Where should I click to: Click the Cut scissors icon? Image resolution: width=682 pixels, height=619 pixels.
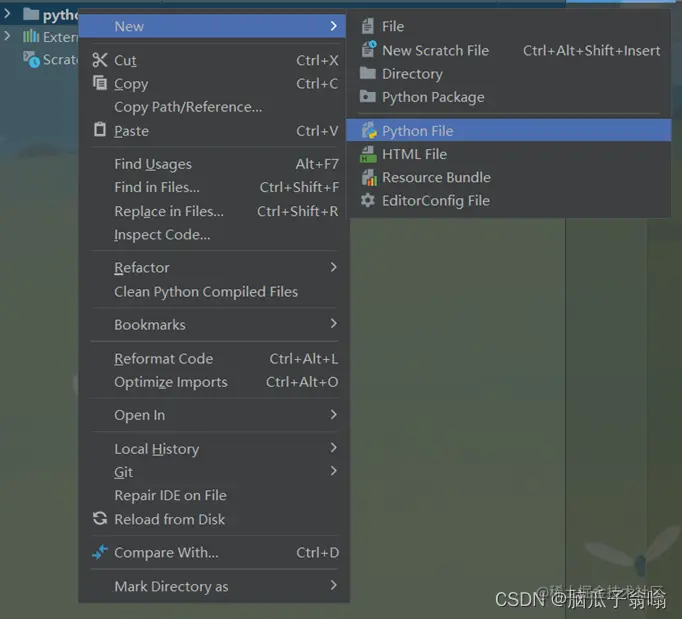[x=100, y=60]
